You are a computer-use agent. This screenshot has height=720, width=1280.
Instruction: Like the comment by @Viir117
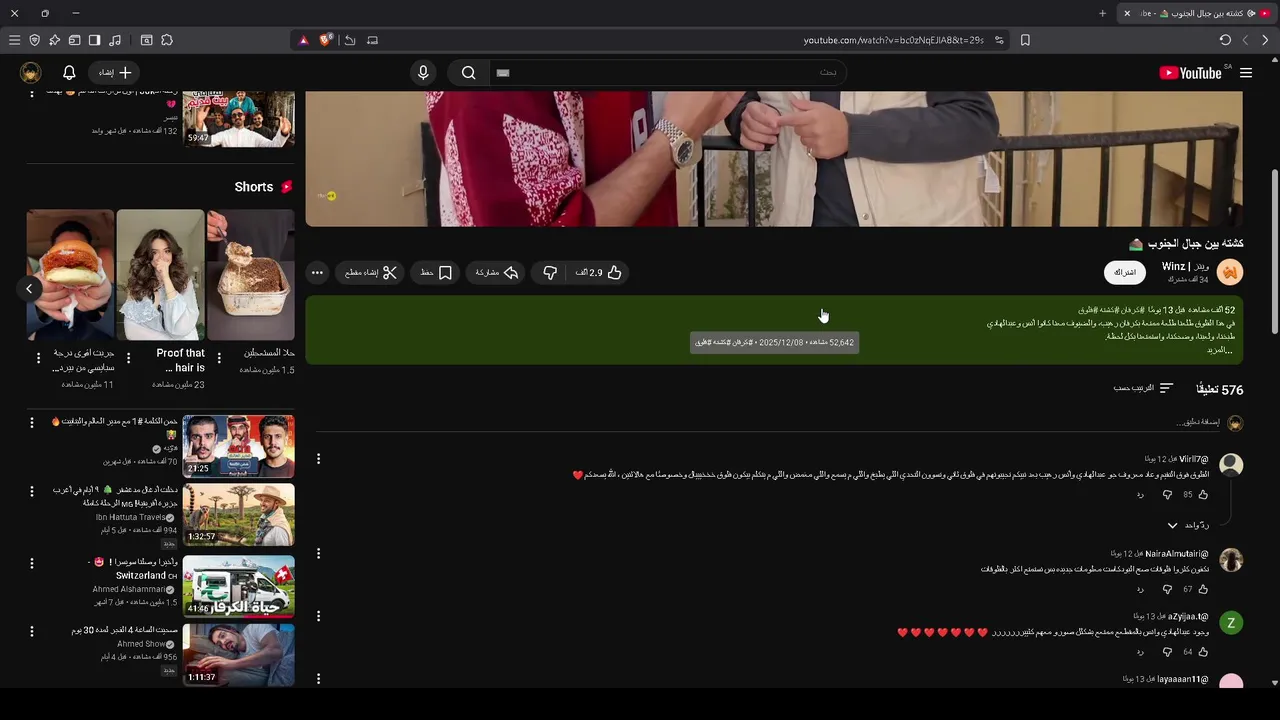pos(1203,495)
